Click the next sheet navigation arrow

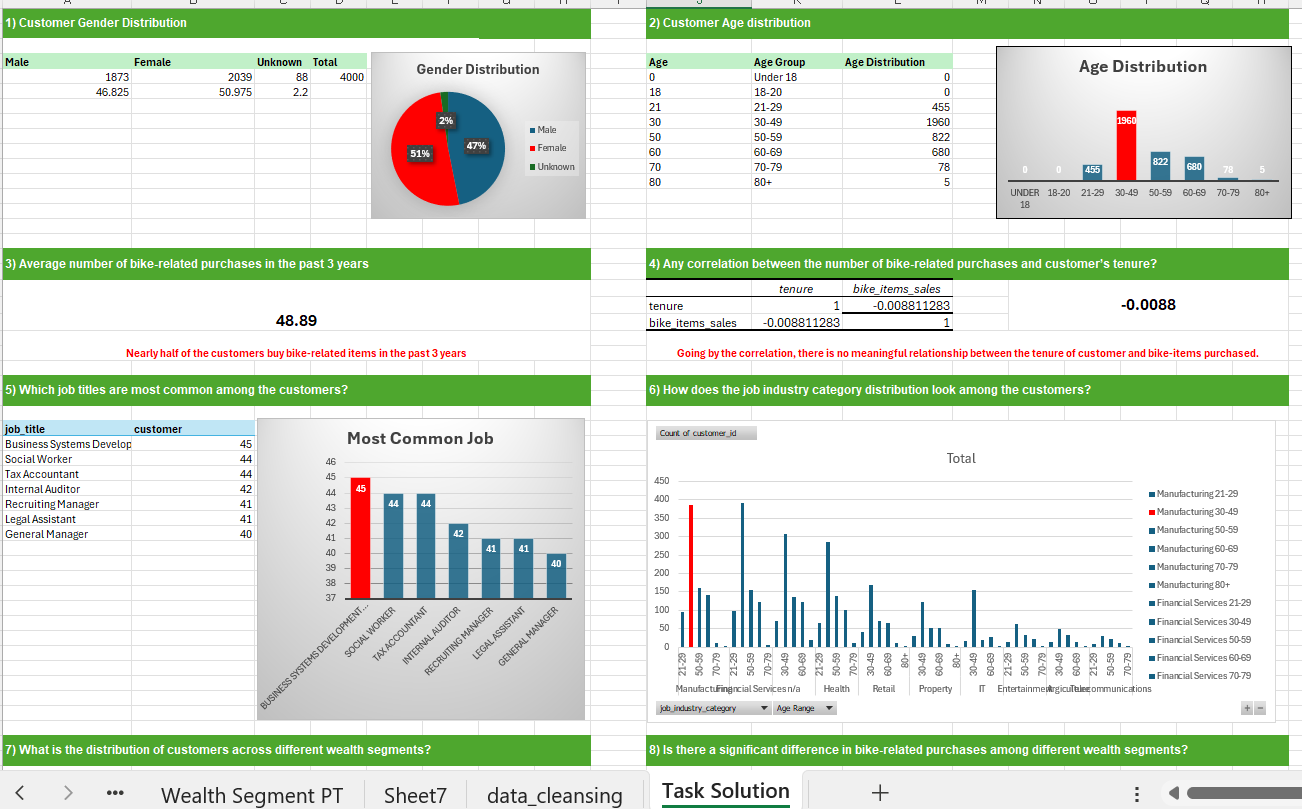click(x=68, y=794)
